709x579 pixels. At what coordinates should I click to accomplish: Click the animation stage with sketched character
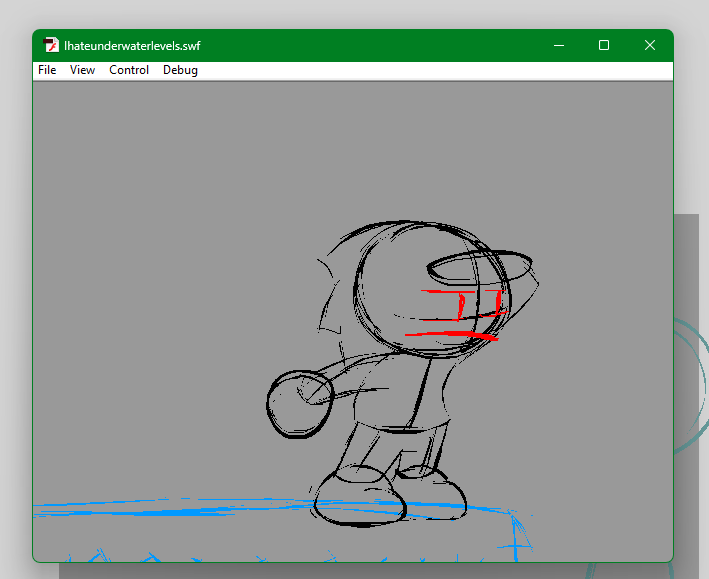click(x=353, y=322)
